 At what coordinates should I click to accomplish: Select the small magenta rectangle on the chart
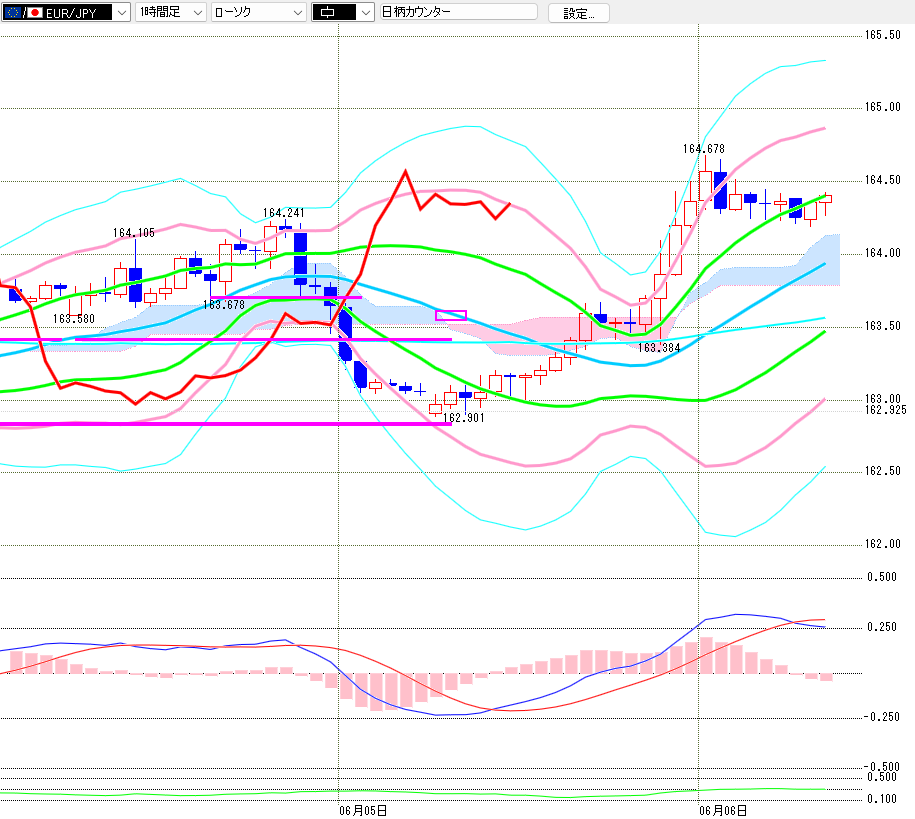pyautogui.click(x=451, y=315)
